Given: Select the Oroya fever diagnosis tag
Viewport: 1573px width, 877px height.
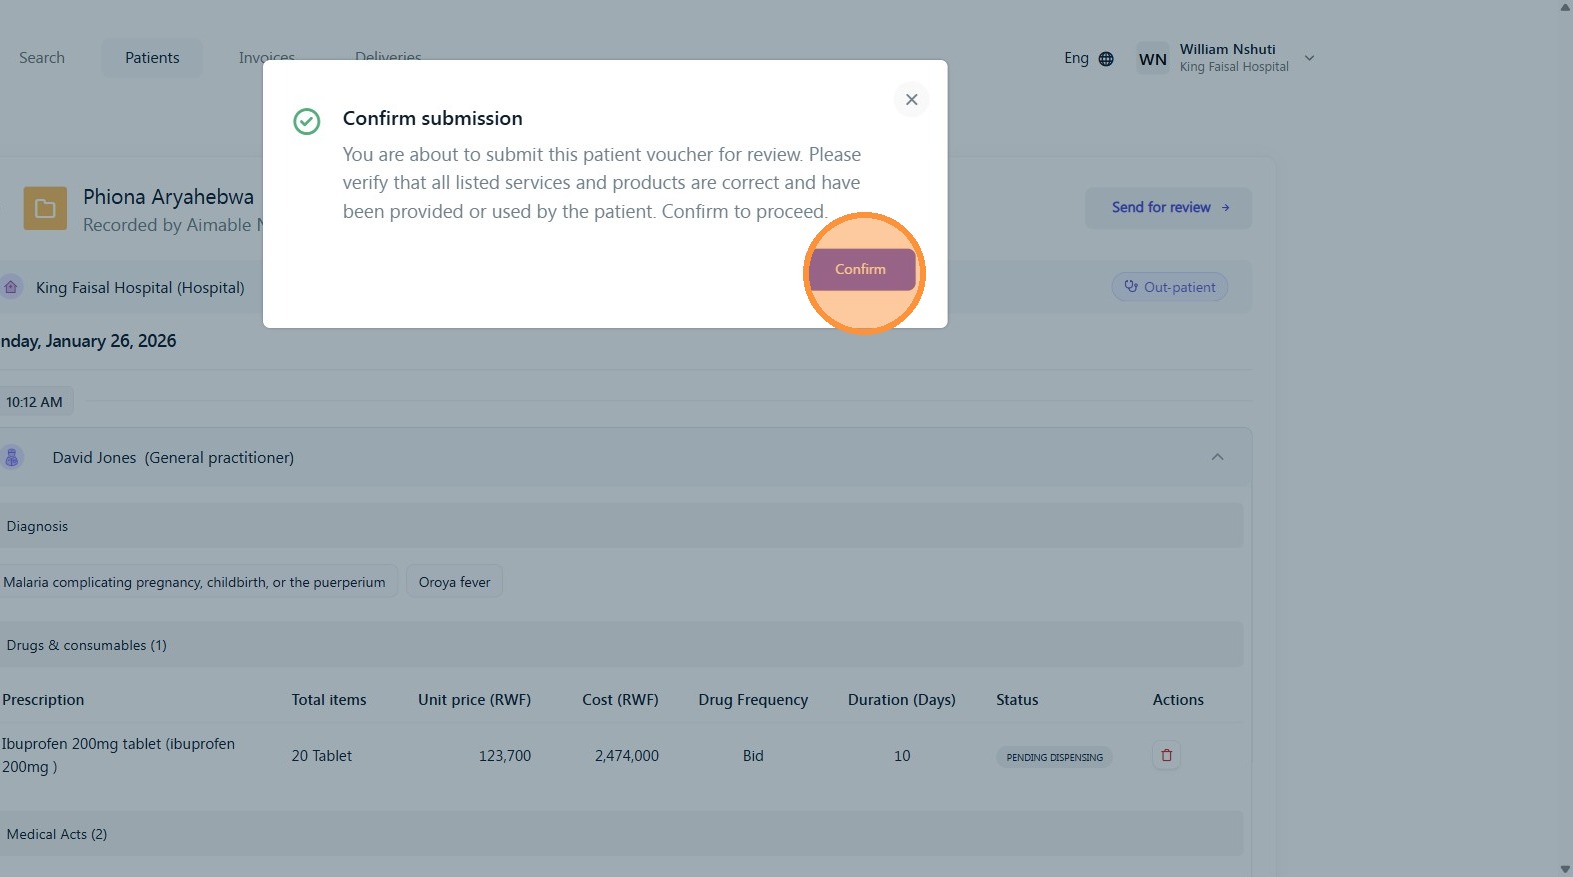Looking at the screenshot, I should [x=454, y=582].
